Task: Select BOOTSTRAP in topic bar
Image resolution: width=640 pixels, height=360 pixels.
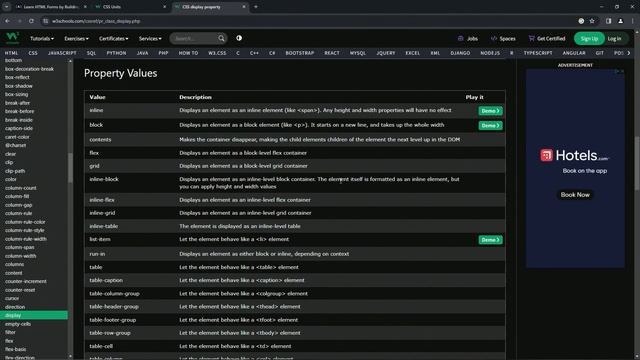Action: click(x=300, y=53)
